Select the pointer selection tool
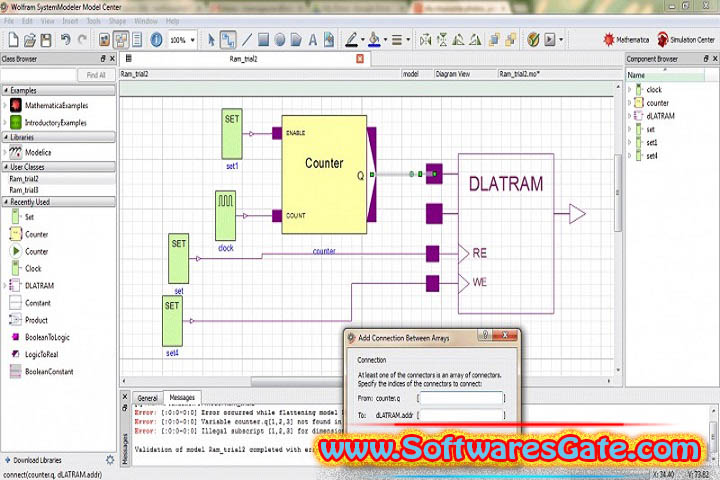This screenshot has width=720, height=480. pos(211,40)
